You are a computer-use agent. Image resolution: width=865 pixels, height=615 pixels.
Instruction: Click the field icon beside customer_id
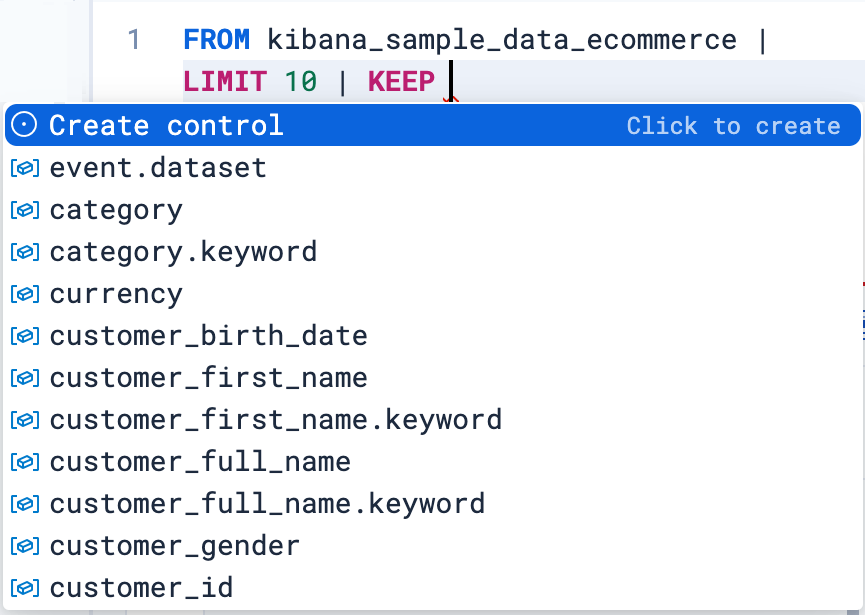pos(25,587)
